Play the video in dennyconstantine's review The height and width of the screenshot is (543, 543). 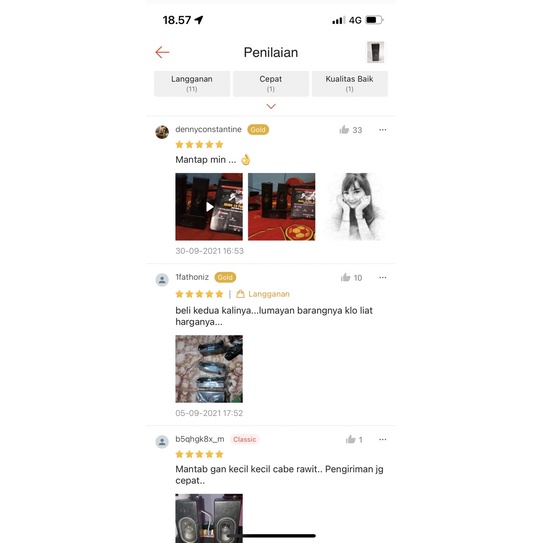(209, 207)
